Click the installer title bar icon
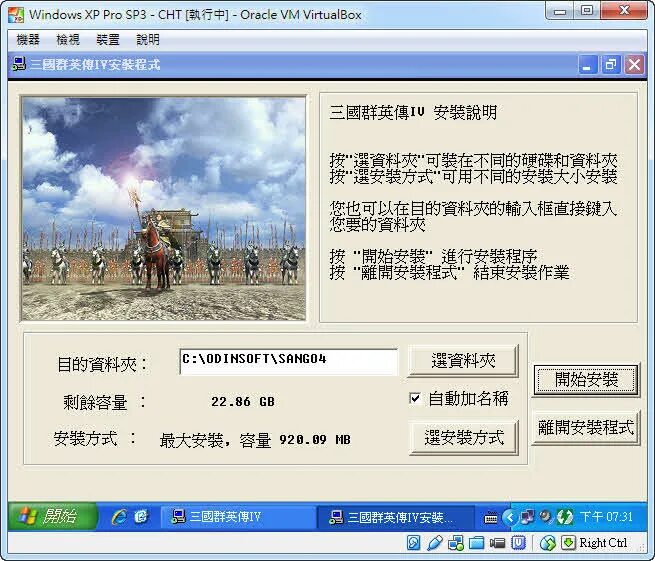 point(19,65)
